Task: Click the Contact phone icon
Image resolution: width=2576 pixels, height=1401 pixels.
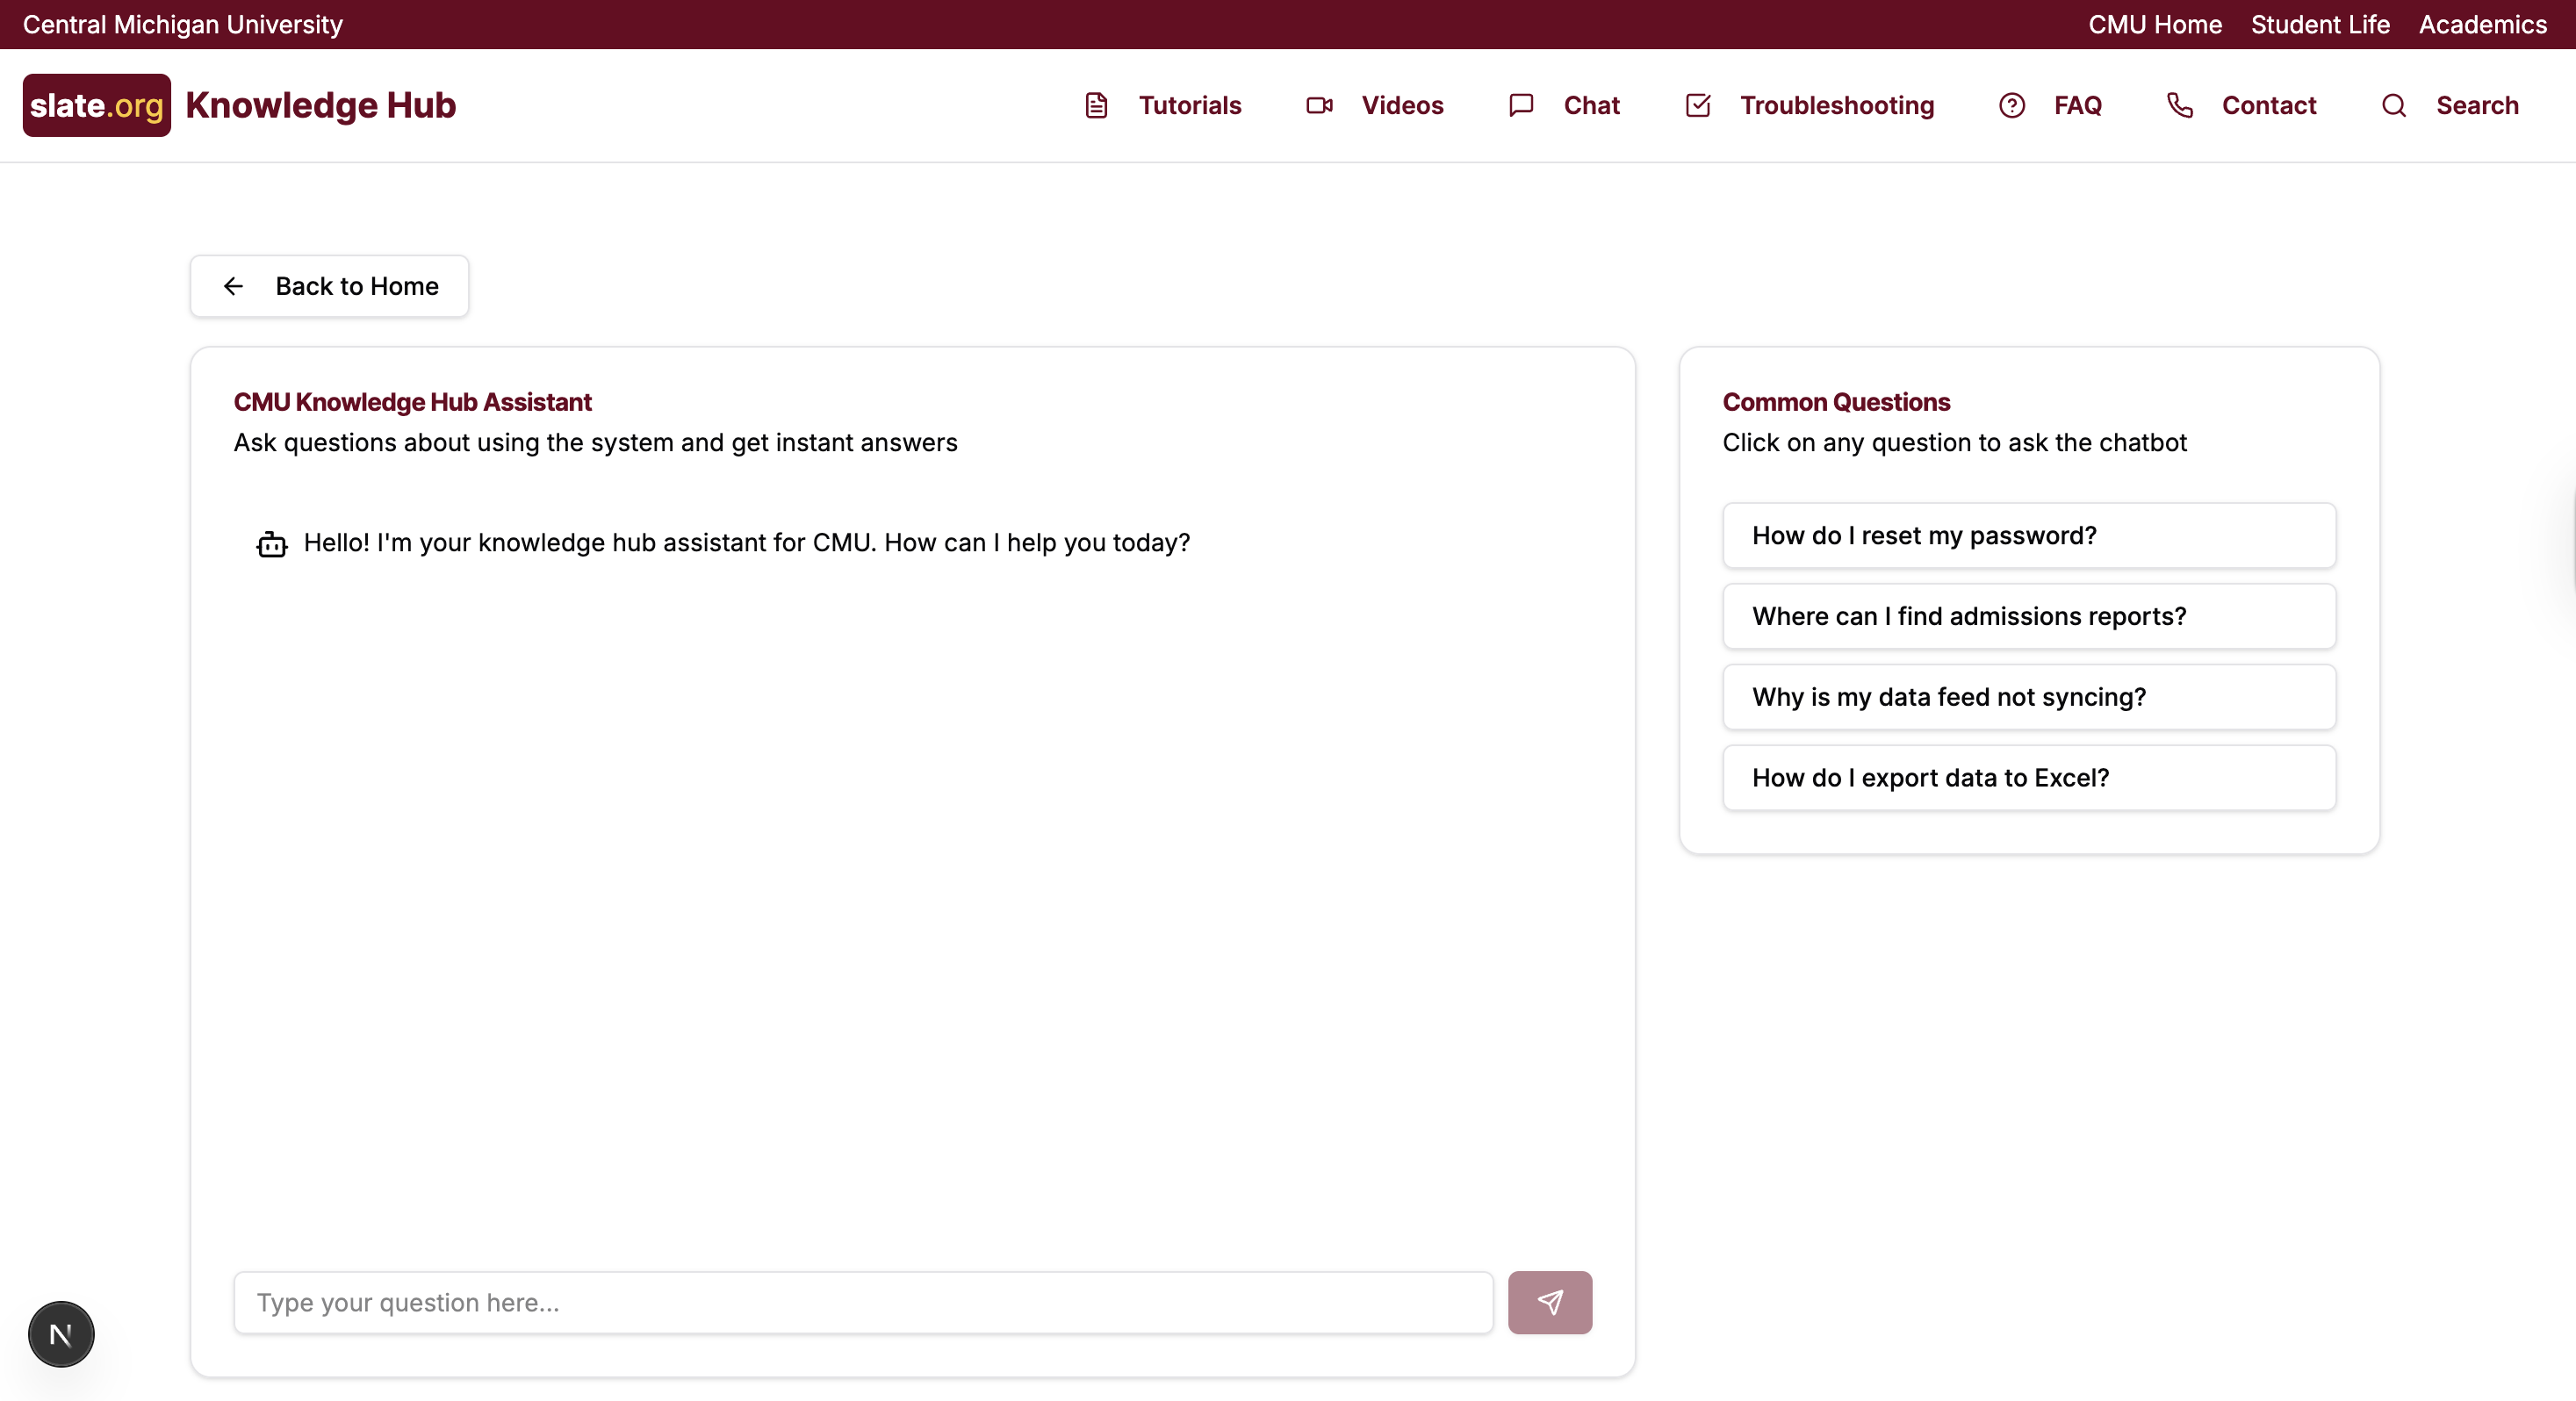Action: click(2180, 105)
